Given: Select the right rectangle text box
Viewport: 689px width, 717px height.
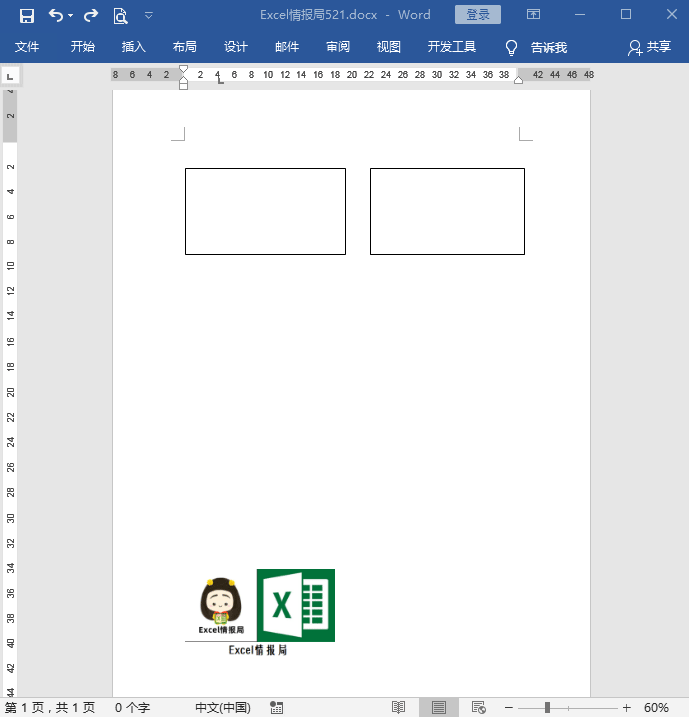Looking at the screenshot, I should 447,211.
